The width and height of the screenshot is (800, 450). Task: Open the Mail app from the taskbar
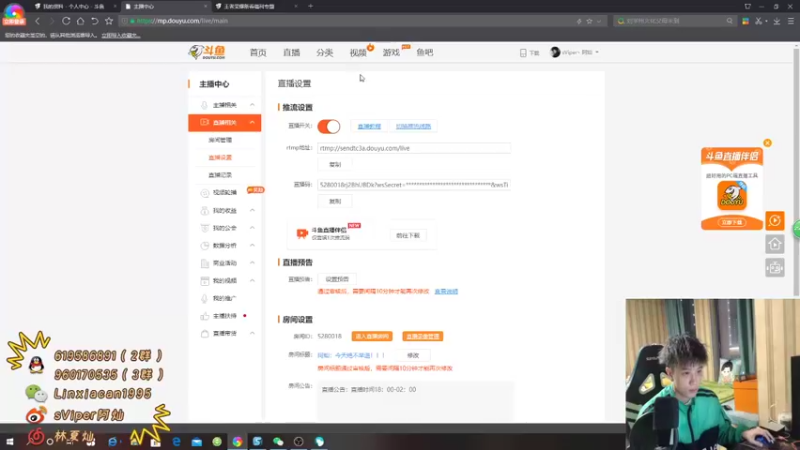point(197,441)
